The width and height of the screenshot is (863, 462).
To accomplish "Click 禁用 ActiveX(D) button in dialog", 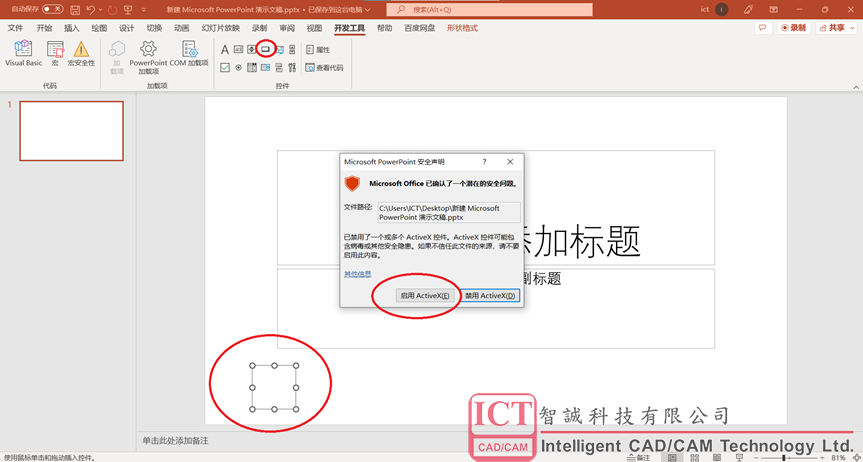I will (489, 296).
